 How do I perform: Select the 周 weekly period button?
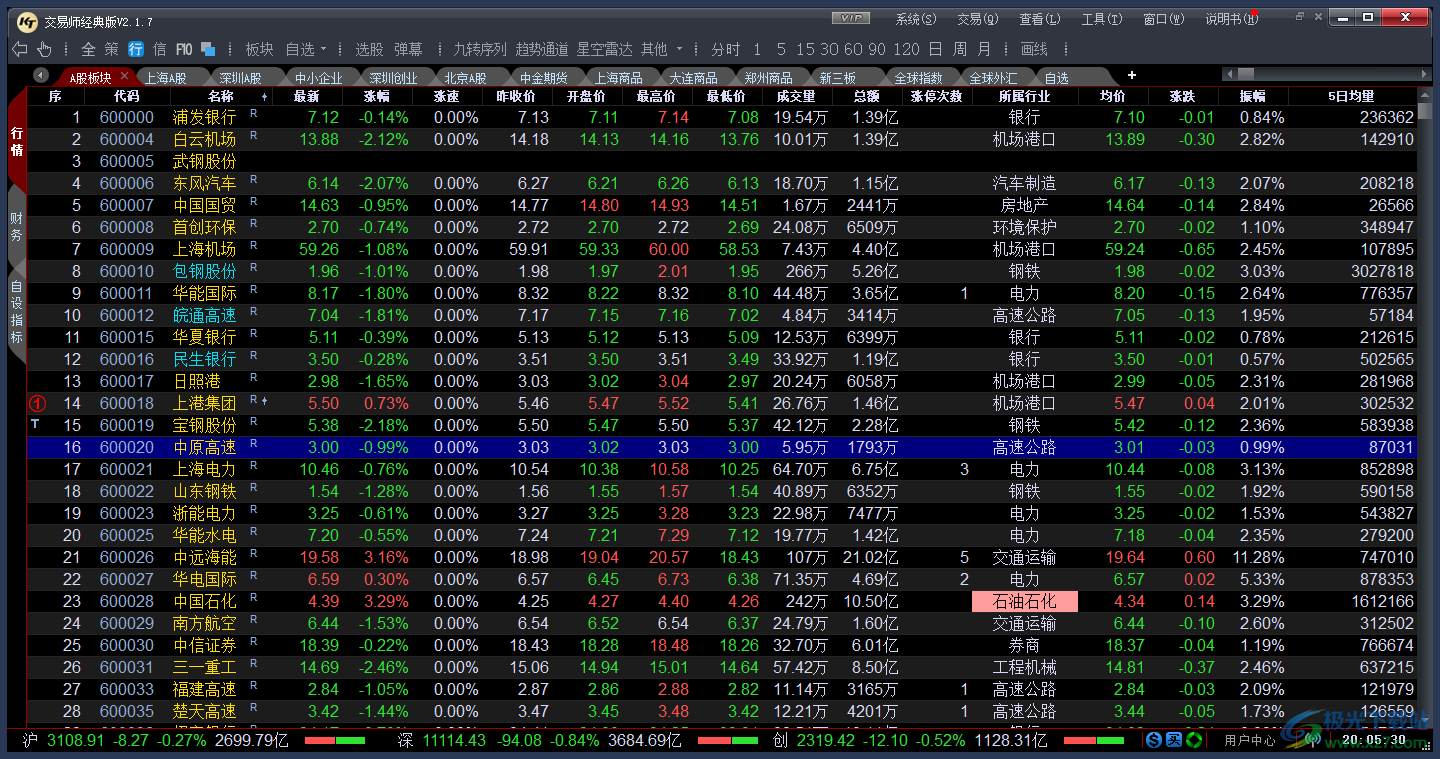tap(960, 49)
